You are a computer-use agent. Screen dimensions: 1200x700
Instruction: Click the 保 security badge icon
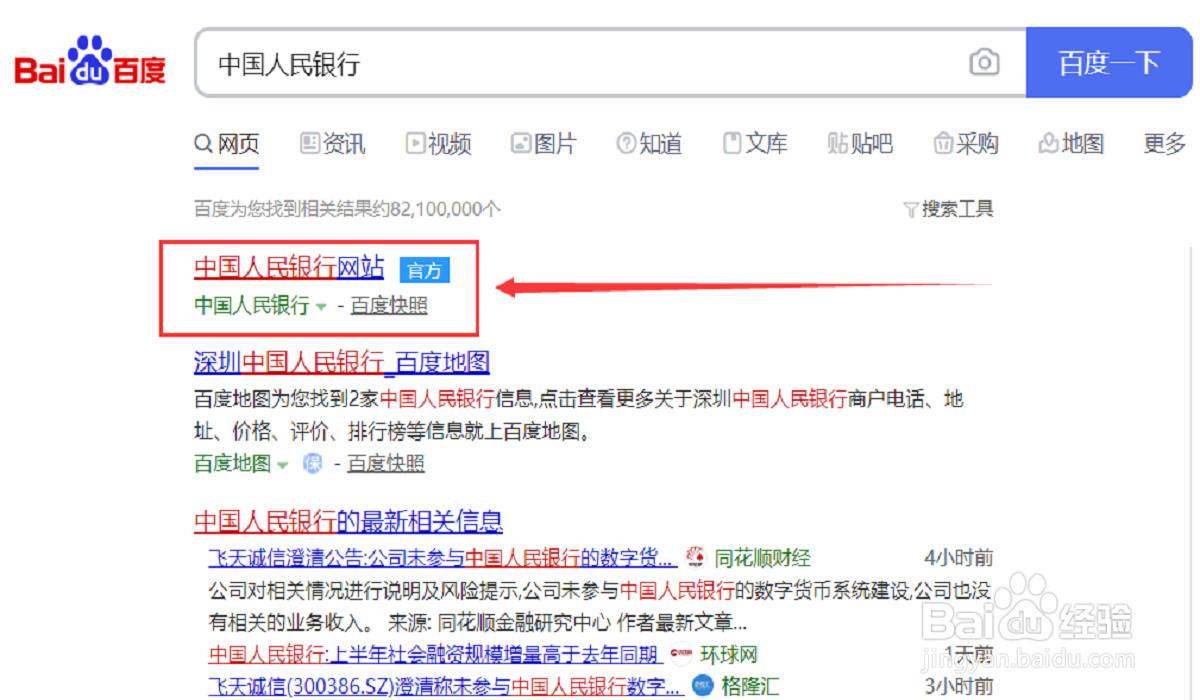coord(313,463)
